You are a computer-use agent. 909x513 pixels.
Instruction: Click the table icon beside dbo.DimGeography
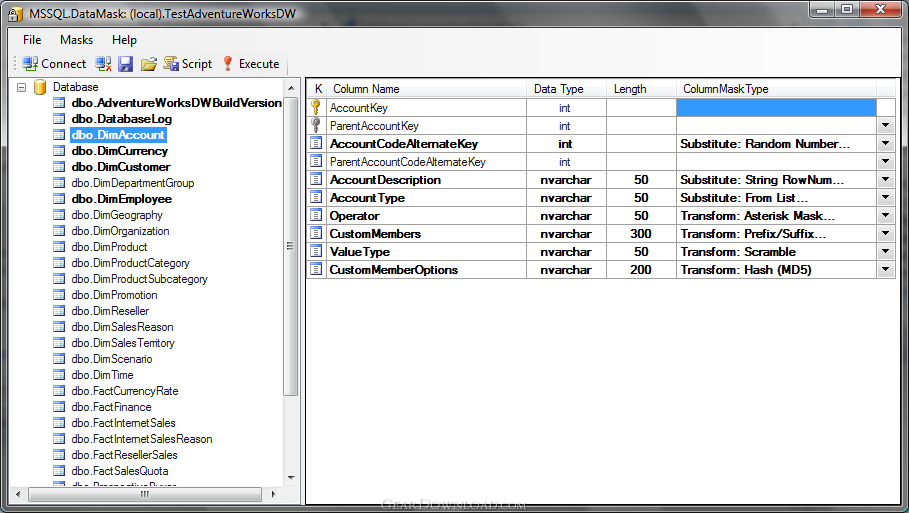pos(59,215)
